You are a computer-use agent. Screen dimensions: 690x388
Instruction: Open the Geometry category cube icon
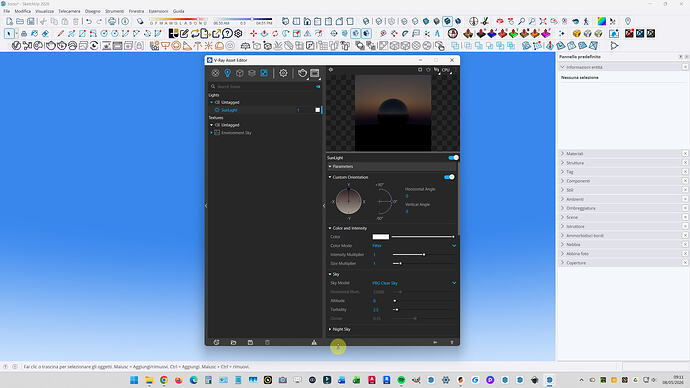pyautogui.click(x=240, y=73)
